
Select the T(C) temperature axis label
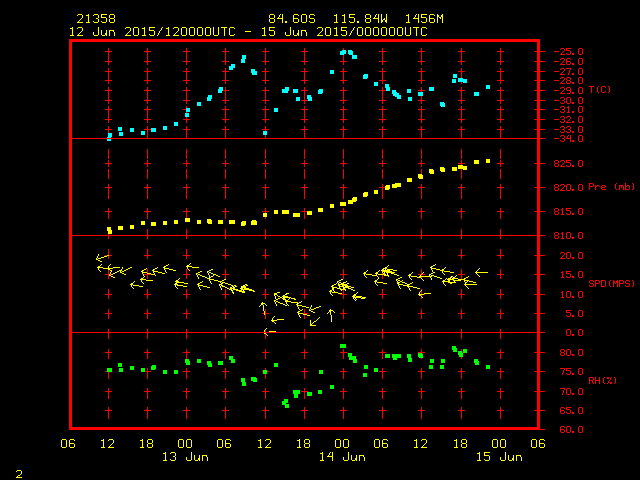[x=600, y=89]
